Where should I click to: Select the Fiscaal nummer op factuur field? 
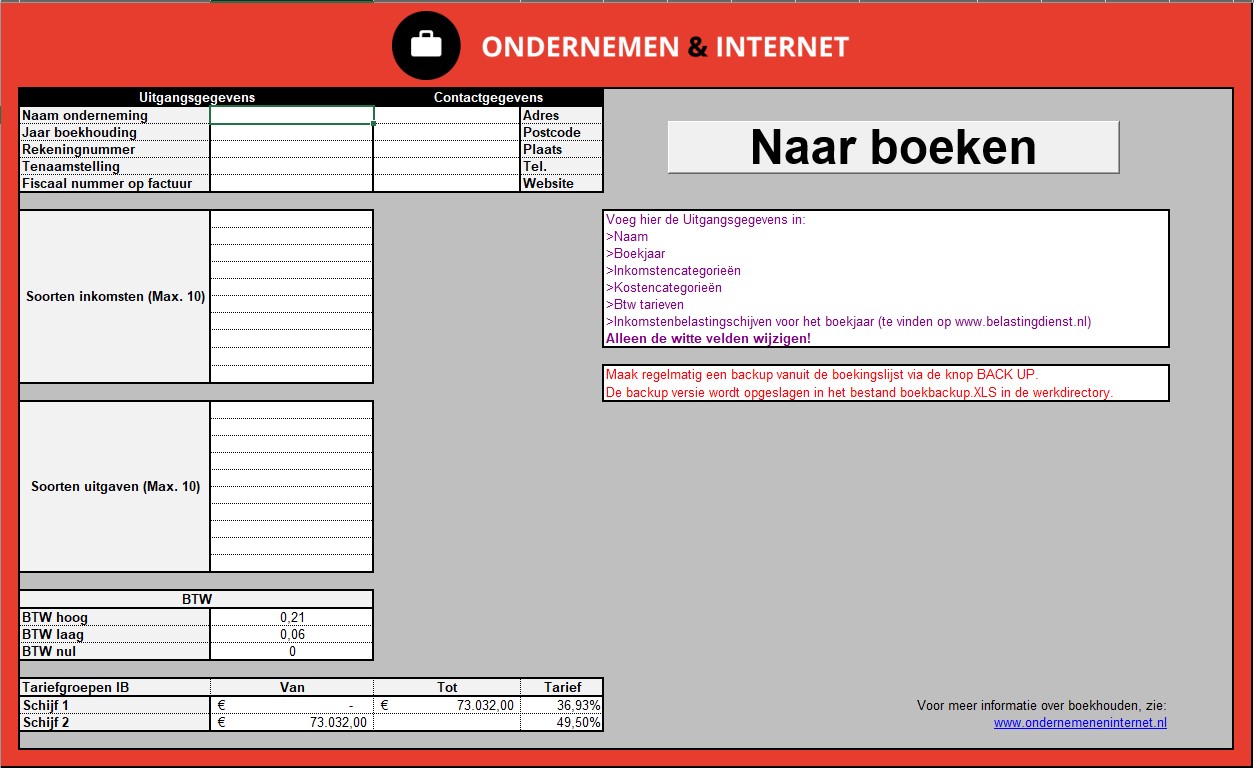290,183
